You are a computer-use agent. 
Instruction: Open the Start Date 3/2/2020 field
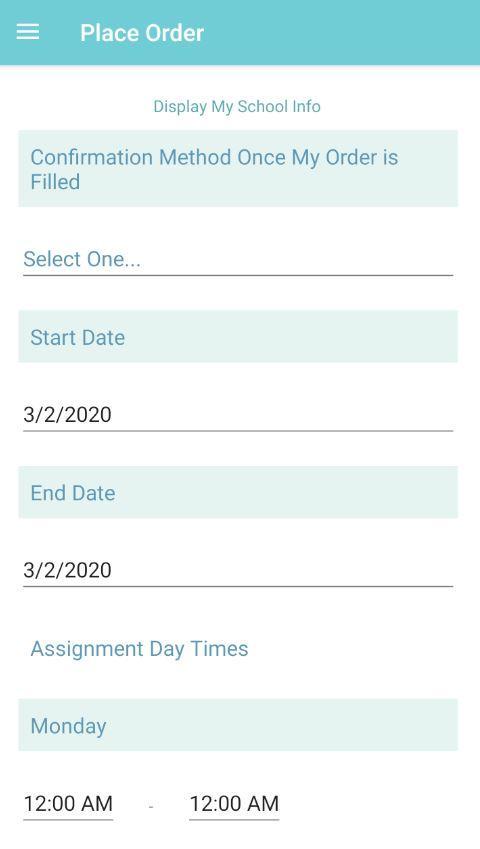pyautogui.click(x=238, y=415)
